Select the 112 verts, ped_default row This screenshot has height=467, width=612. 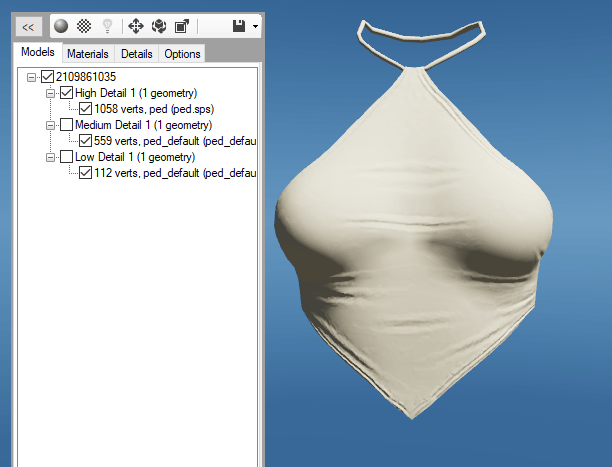(175, 173)
